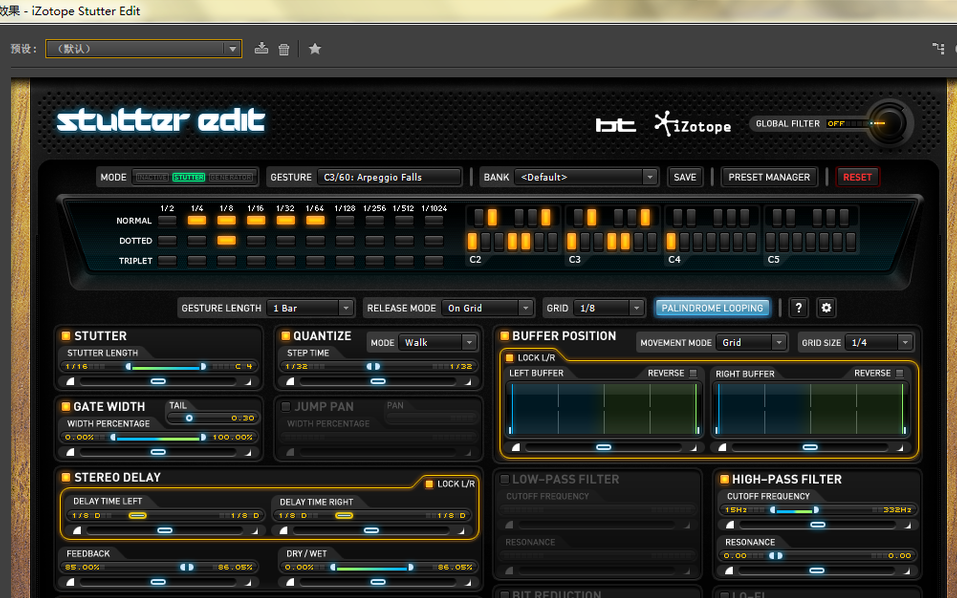Click the High-Pass cutoff curve start icon
Viewport: 957px width, 598px height.
tap(729, 525)
